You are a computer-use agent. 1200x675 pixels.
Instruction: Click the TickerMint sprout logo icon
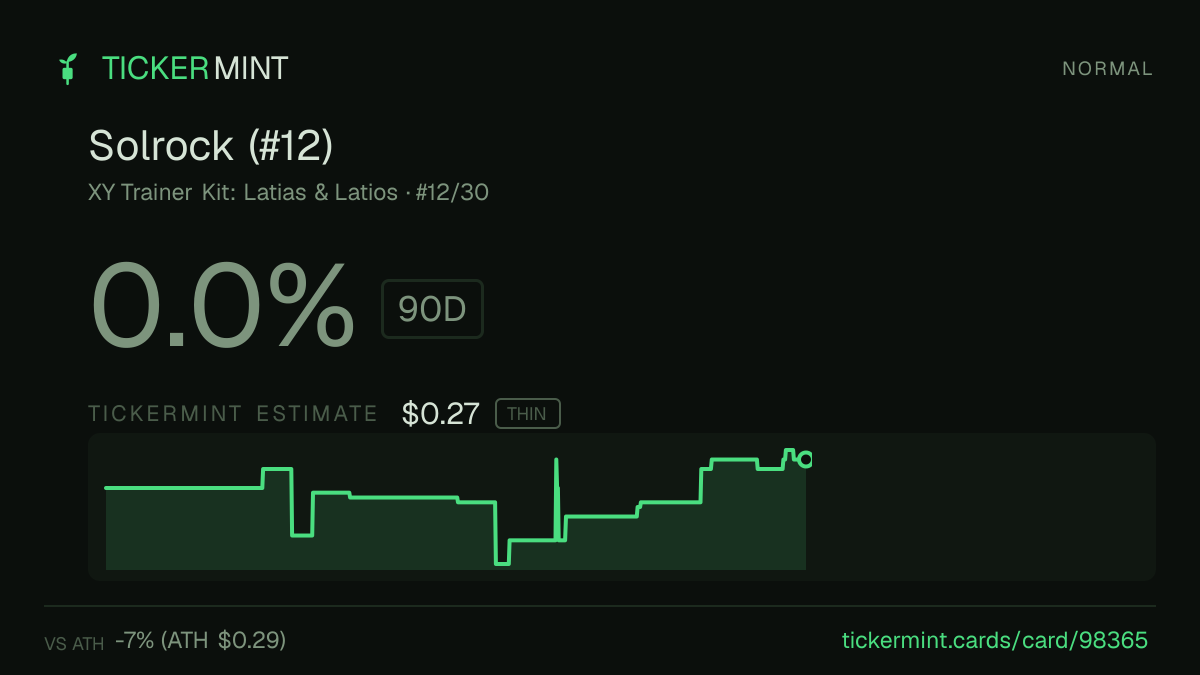coord(68,69)
